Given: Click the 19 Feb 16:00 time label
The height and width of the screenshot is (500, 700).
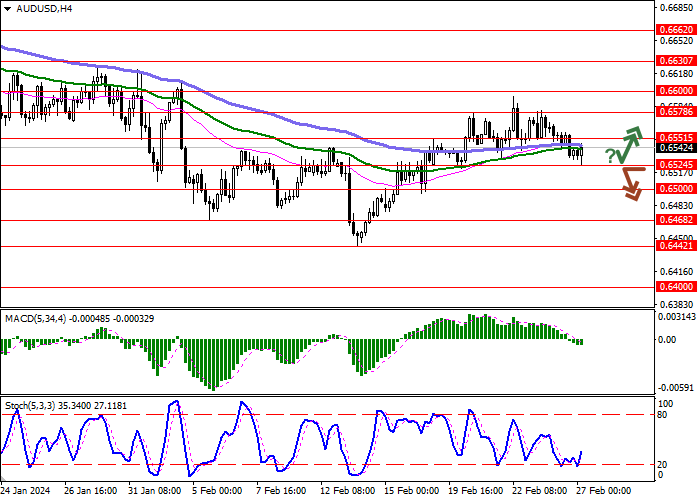Looking at the screenshot, I should tap(476, 491).
